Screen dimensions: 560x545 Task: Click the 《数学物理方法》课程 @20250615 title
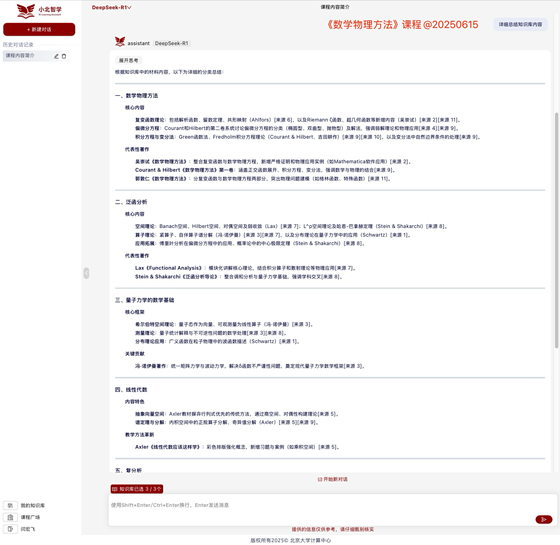(402, 25)
